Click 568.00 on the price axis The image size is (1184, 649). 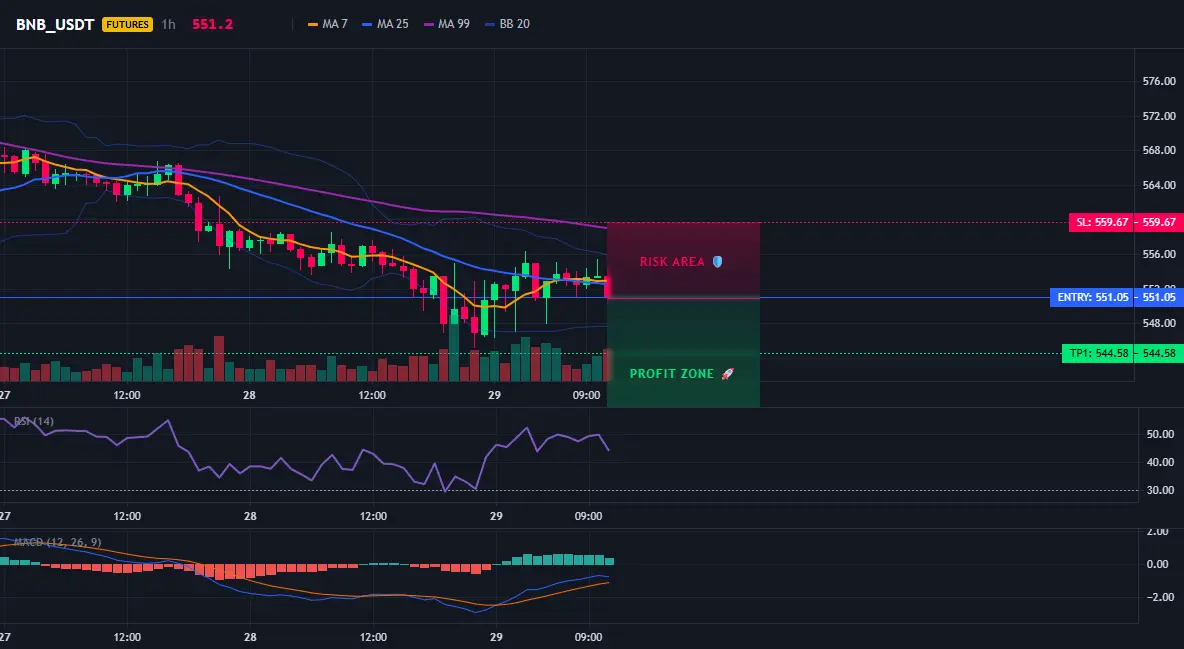[1159, 150]
